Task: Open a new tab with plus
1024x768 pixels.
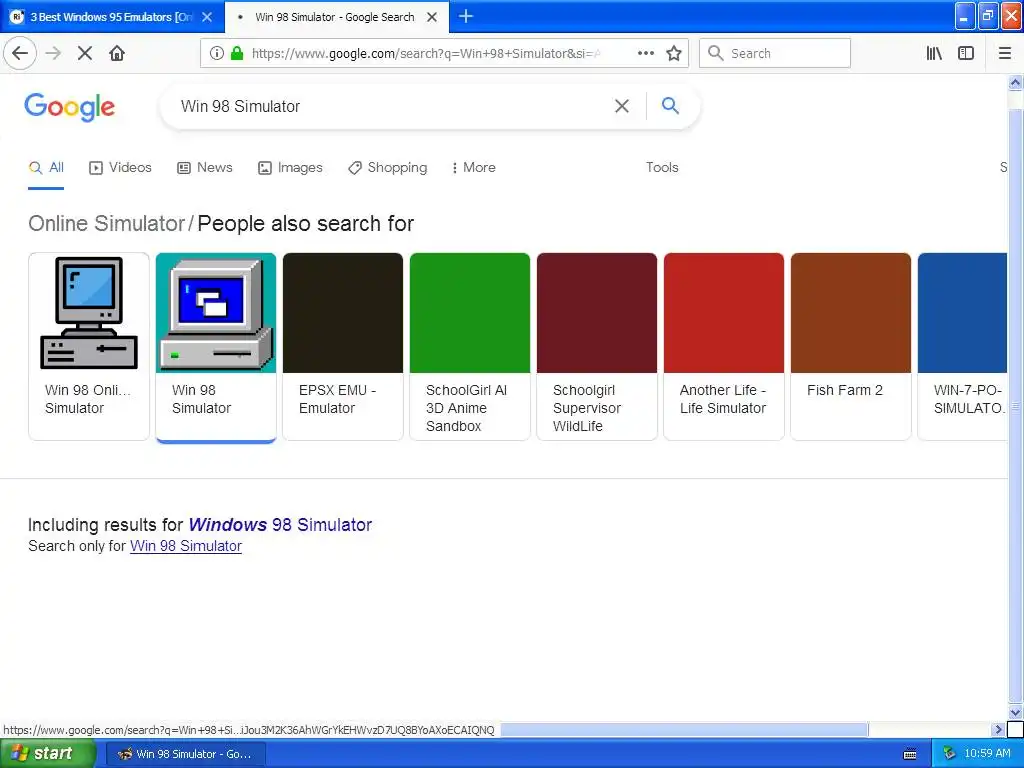Action: (466, 16)
